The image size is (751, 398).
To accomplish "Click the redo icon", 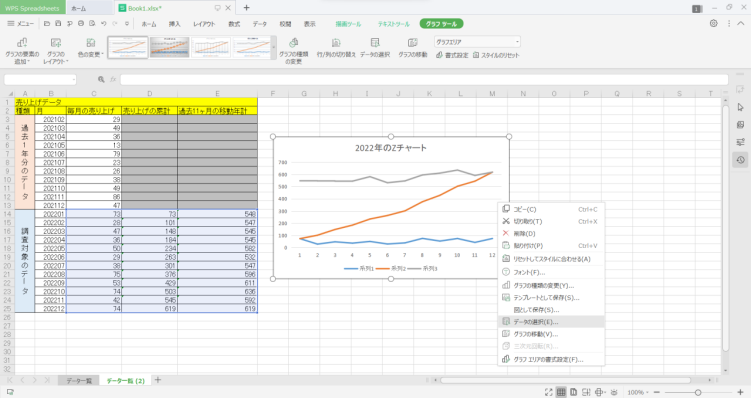I will pos(115,23).
